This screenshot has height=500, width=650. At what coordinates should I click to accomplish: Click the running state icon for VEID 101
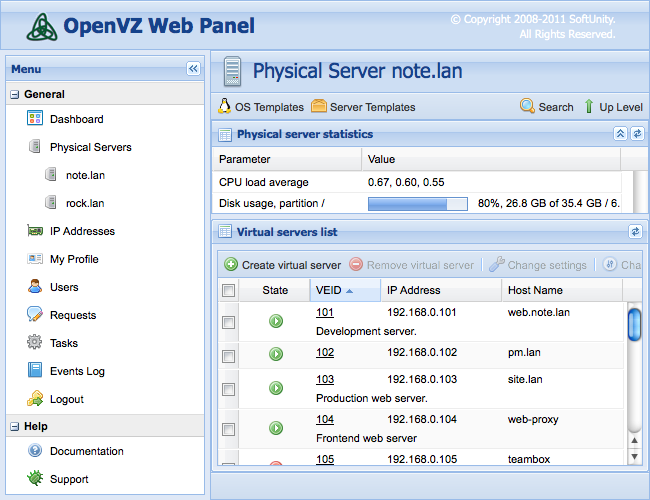[x=276, y=321]
